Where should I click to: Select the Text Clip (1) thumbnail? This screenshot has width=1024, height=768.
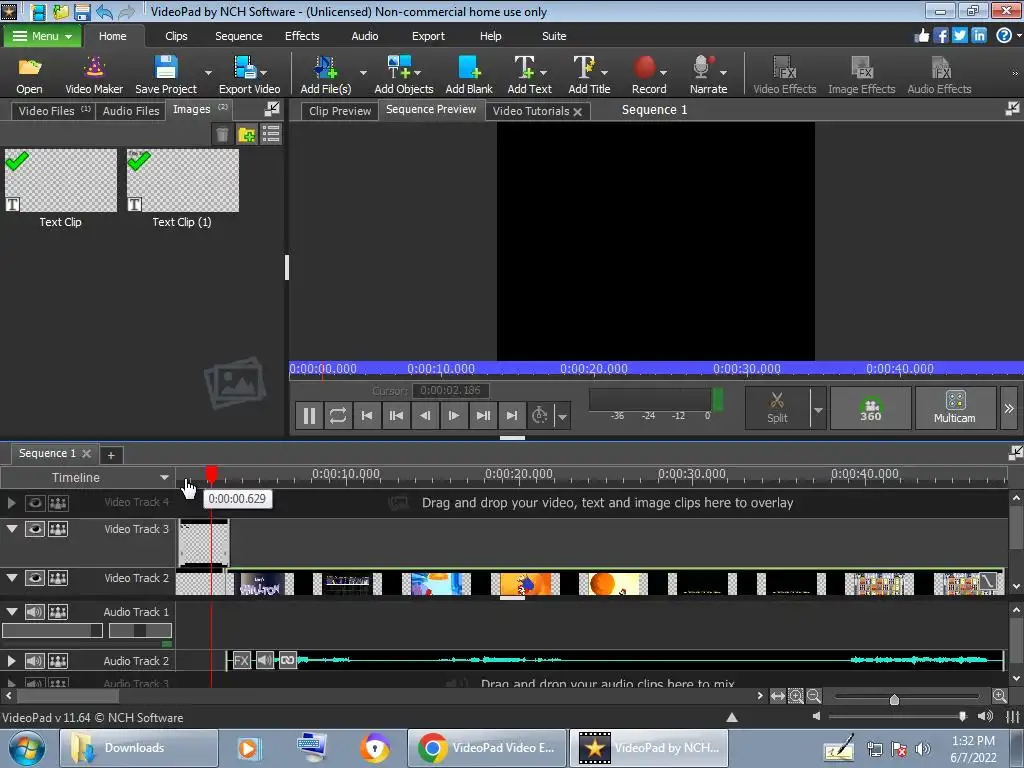tap(183, 181)
